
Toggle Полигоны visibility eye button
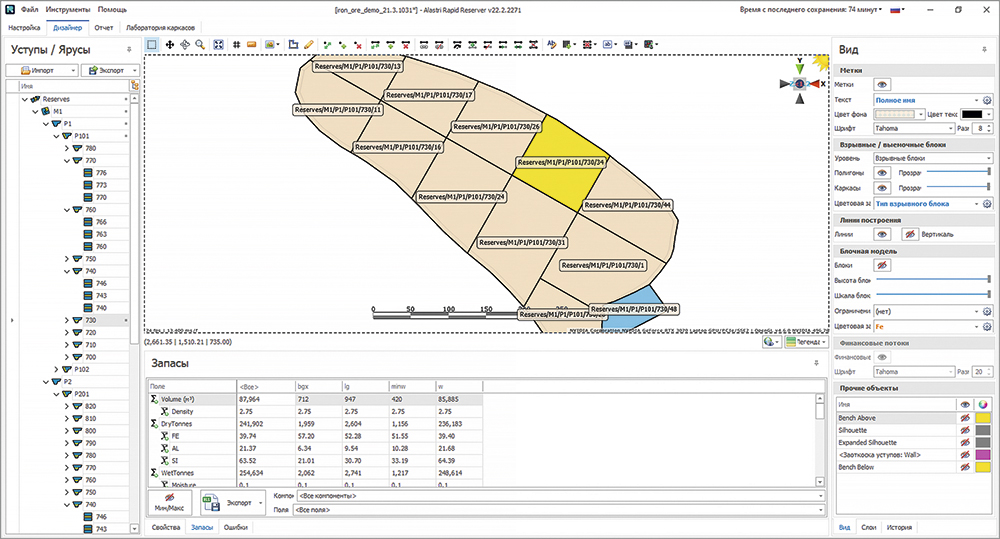[x=883, y=173]
